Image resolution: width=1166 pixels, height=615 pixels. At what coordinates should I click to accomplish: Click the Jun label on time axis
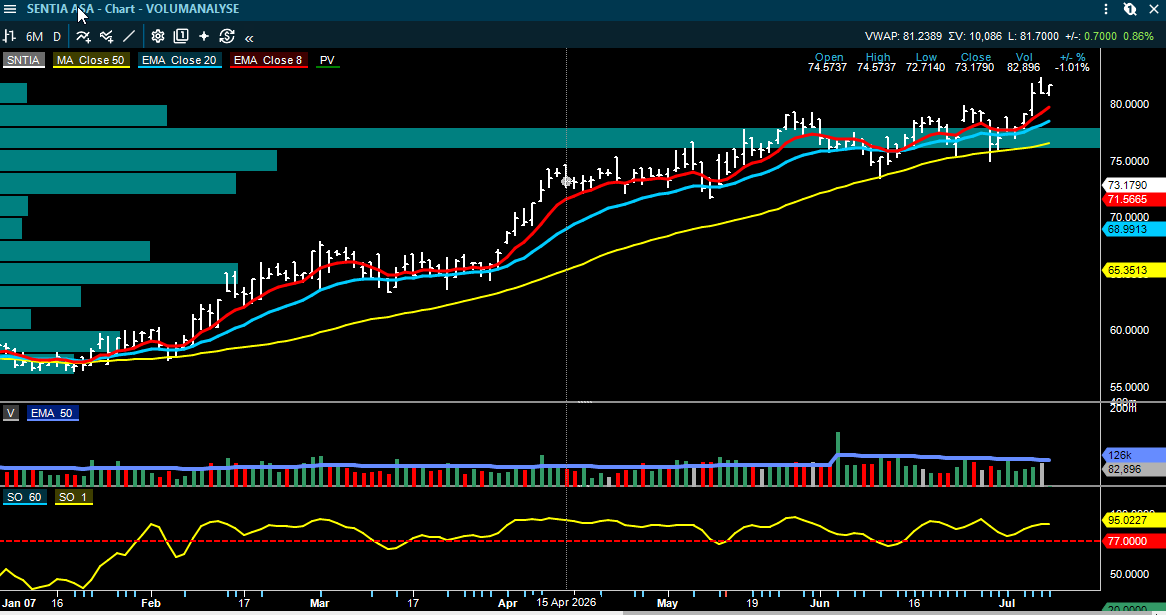click(x=820, y=603)
